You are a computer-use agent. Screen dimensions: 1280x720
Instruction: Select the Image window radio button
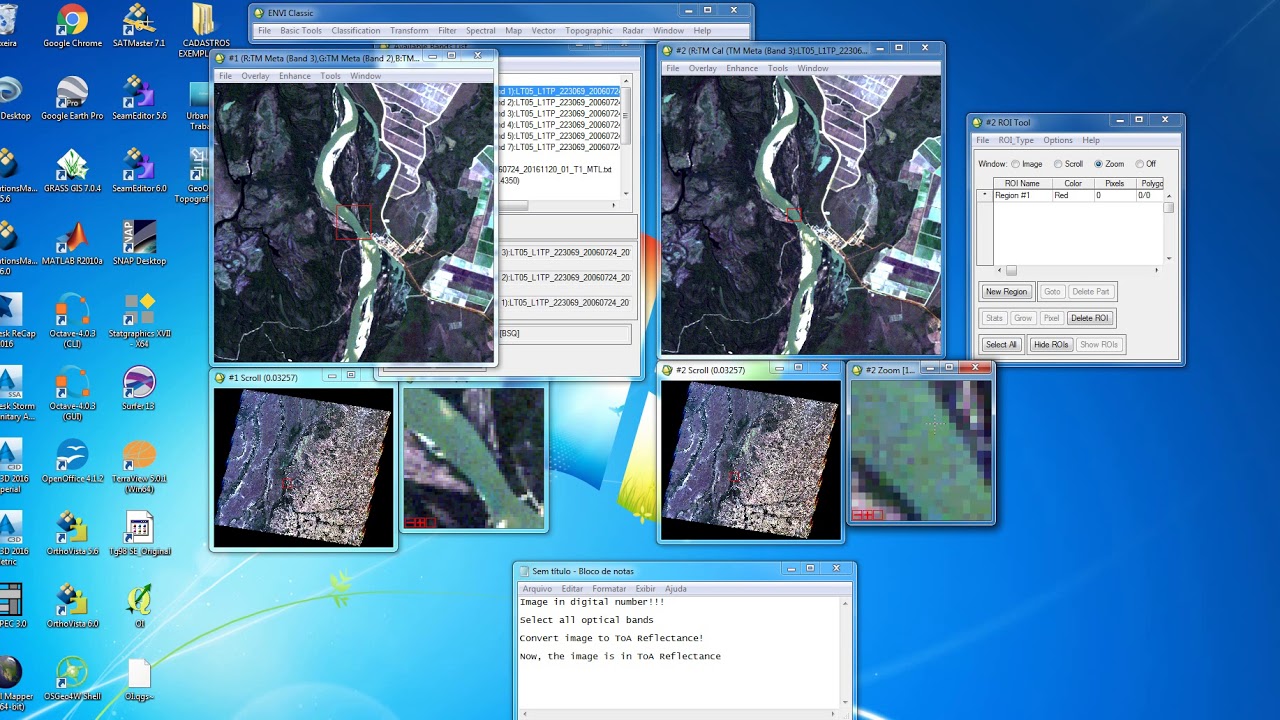click(x=1015, y=164)
